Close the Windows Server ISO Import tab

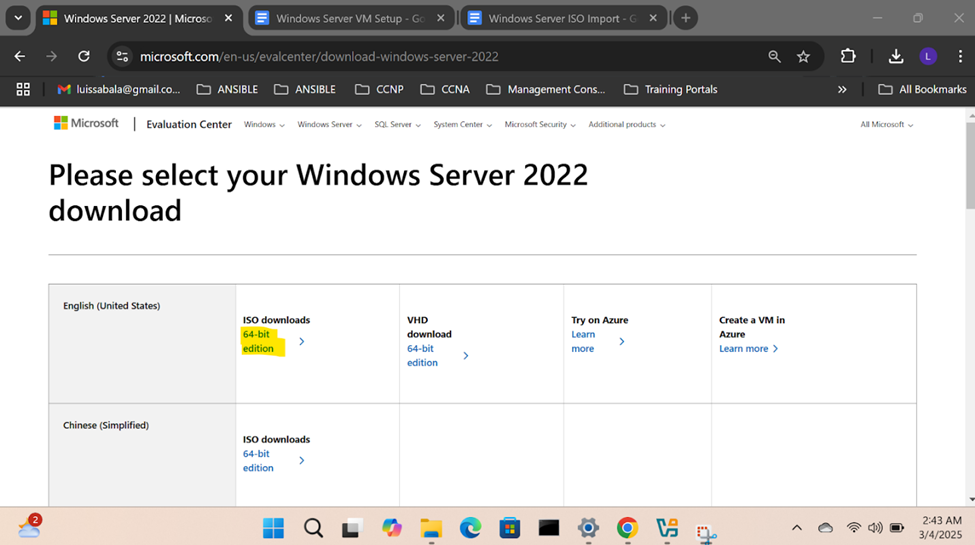(653, 18)
